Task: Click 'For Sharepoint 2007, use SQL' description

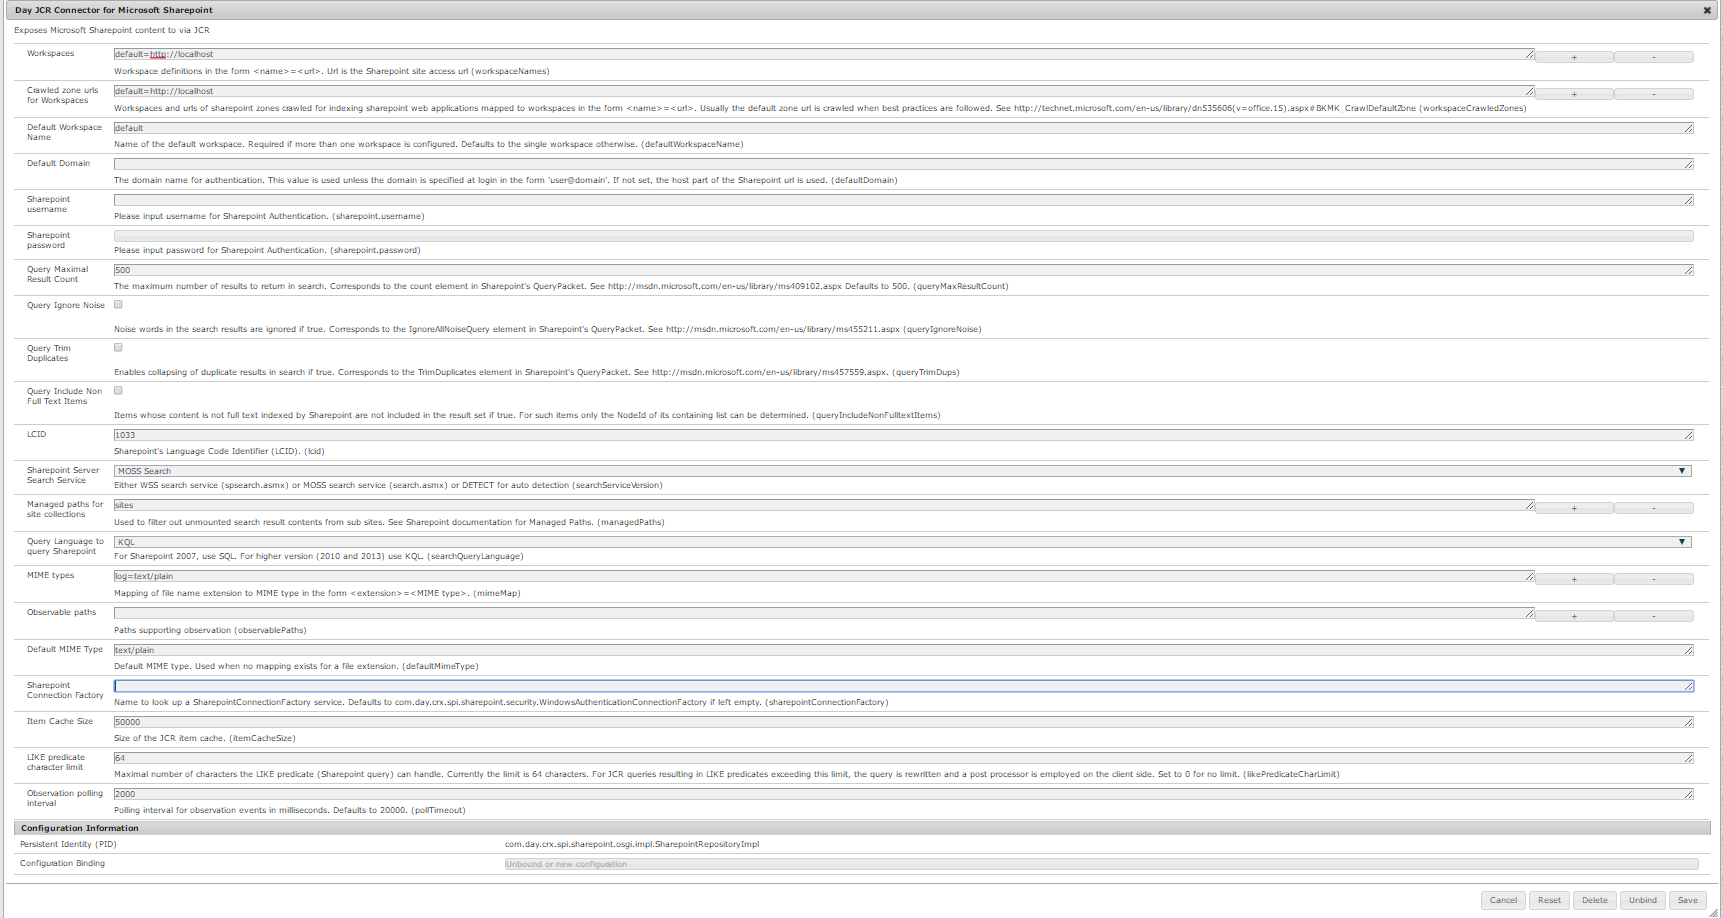Action: click(319, 556)
